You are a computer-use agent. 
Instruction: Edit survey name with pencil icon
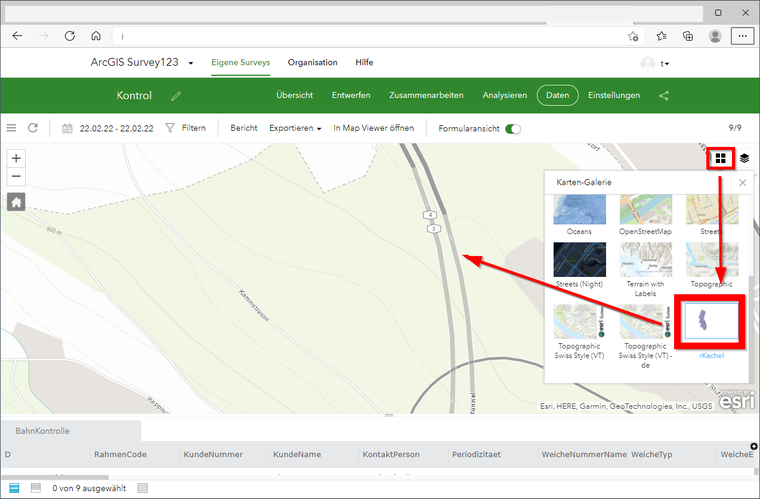(176, 96)
